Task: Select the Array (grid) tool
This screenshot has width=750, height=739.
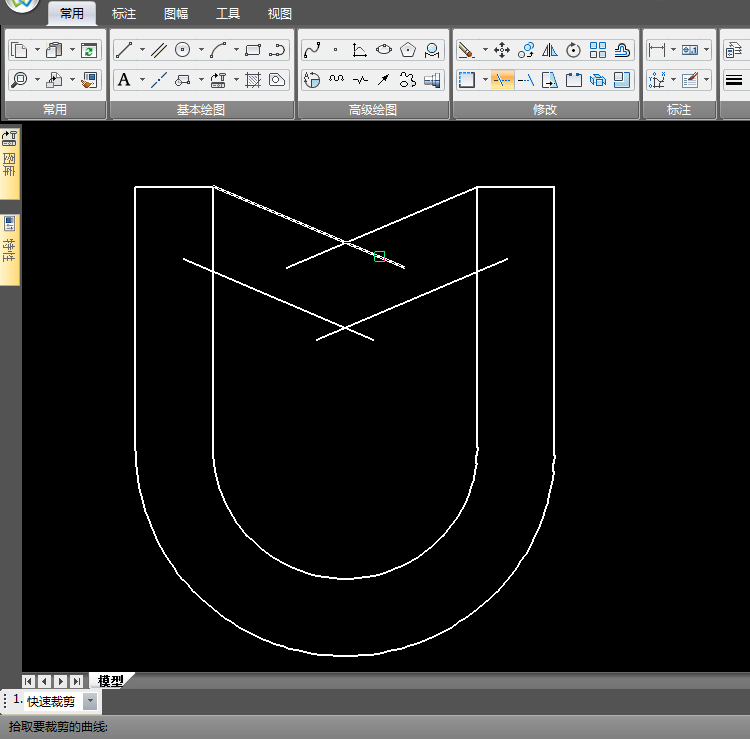Action: click(x=598, y=50)
